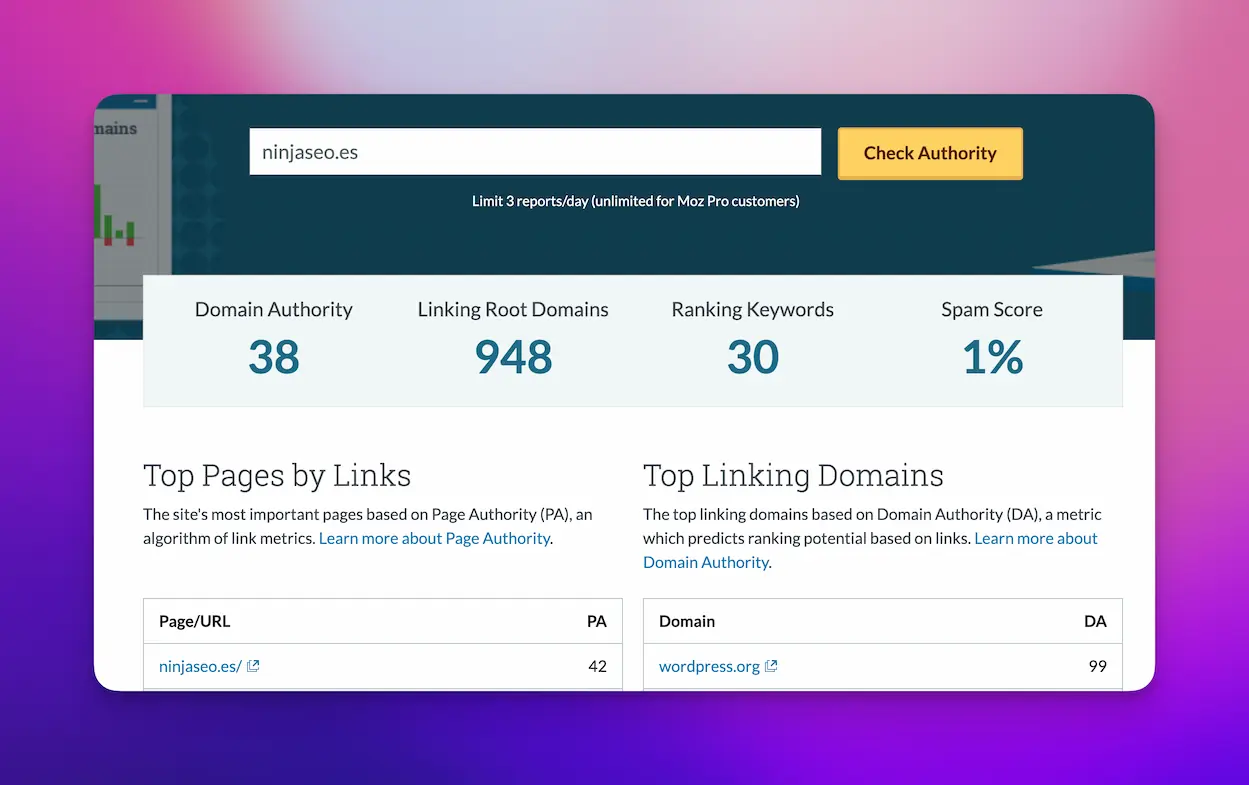Select the Linking Root Domains value 948
The image size is (1249, 785).
click(x=513, y=358)
